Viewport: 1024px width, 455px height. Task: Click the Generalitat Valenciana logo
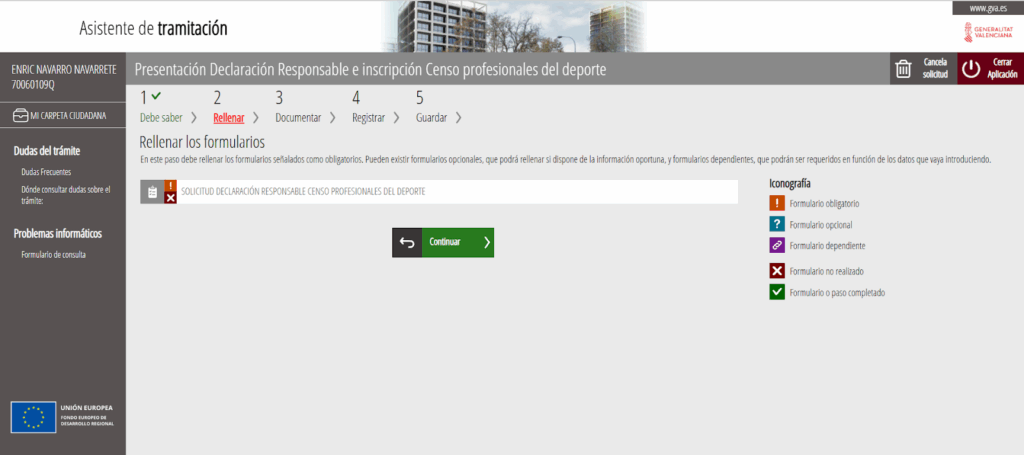point(988,32)
